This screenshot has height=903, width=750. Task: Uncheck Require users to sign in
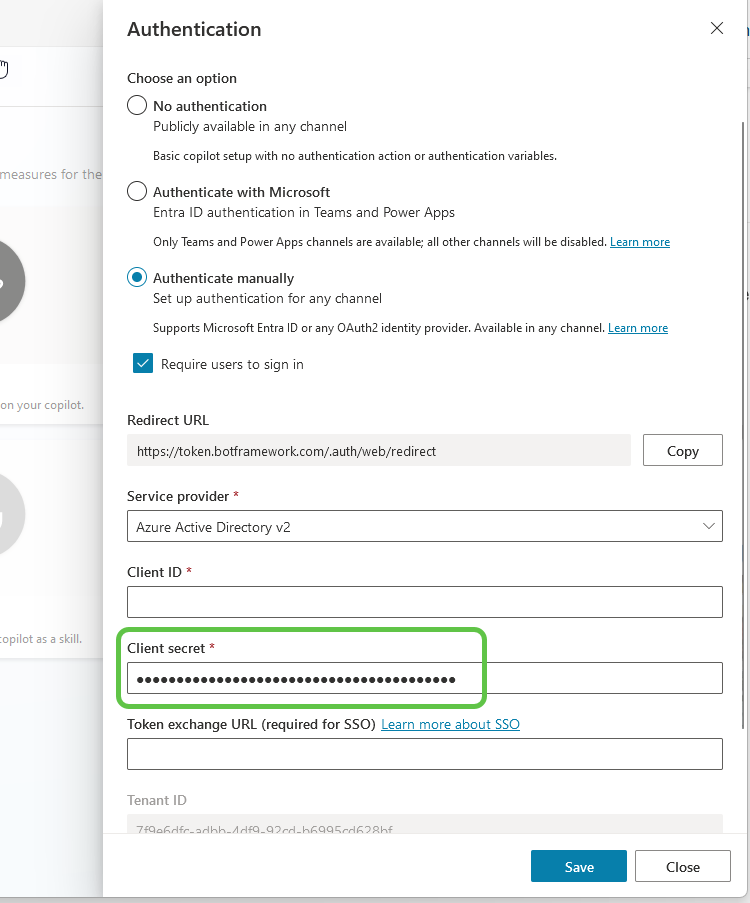pyautogui.click(x=142, y=364)
